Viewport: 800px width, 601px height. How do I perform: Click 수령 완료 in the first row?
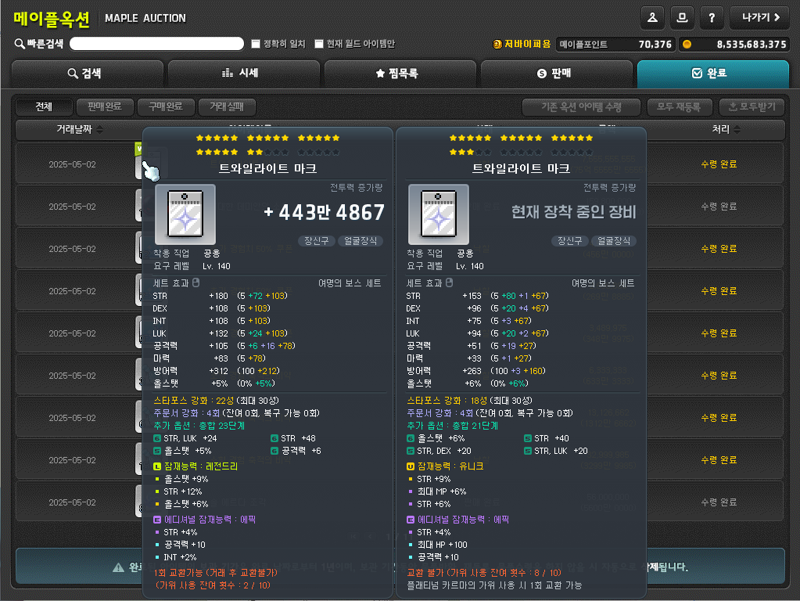719,164
